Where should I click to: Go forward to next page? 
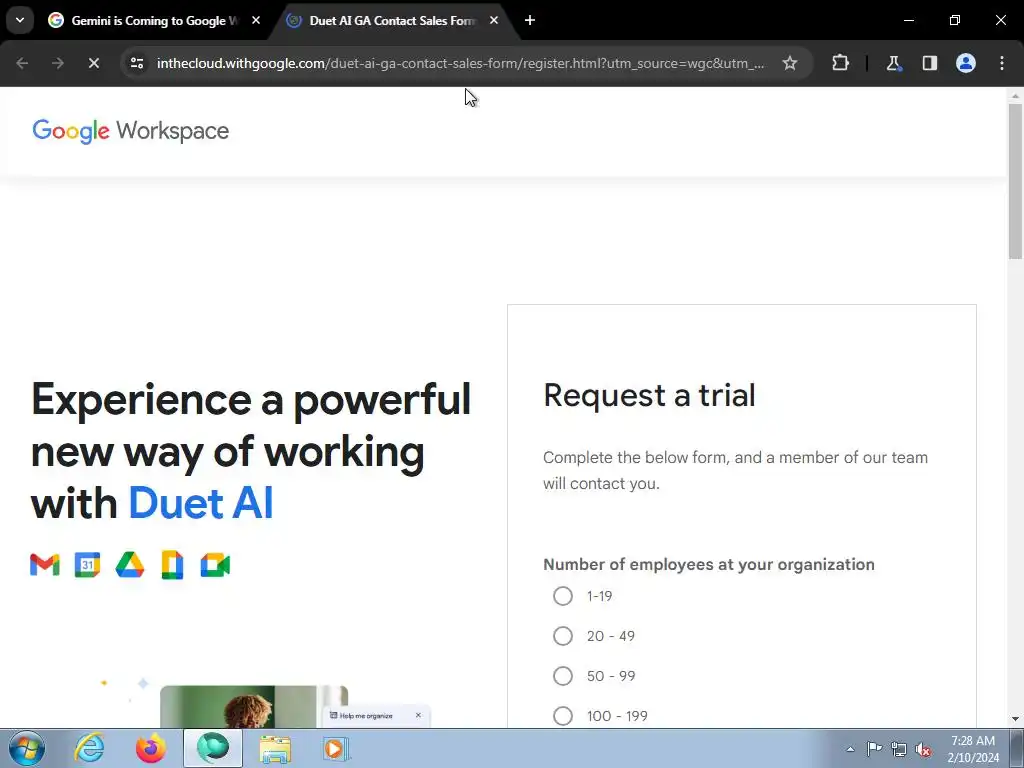pyautogui.click(x=57, y=63)
